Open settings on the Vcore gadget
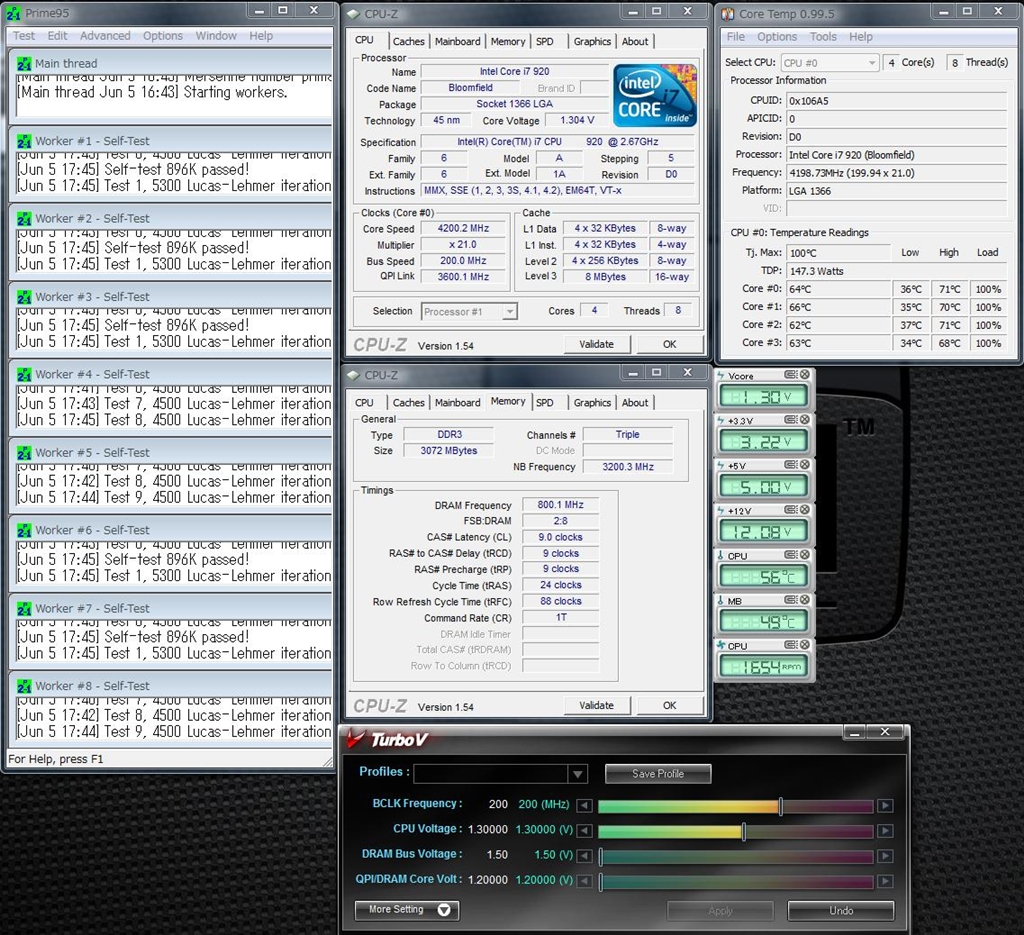Viewport: 1024px width, 935px height. point(791,375)
